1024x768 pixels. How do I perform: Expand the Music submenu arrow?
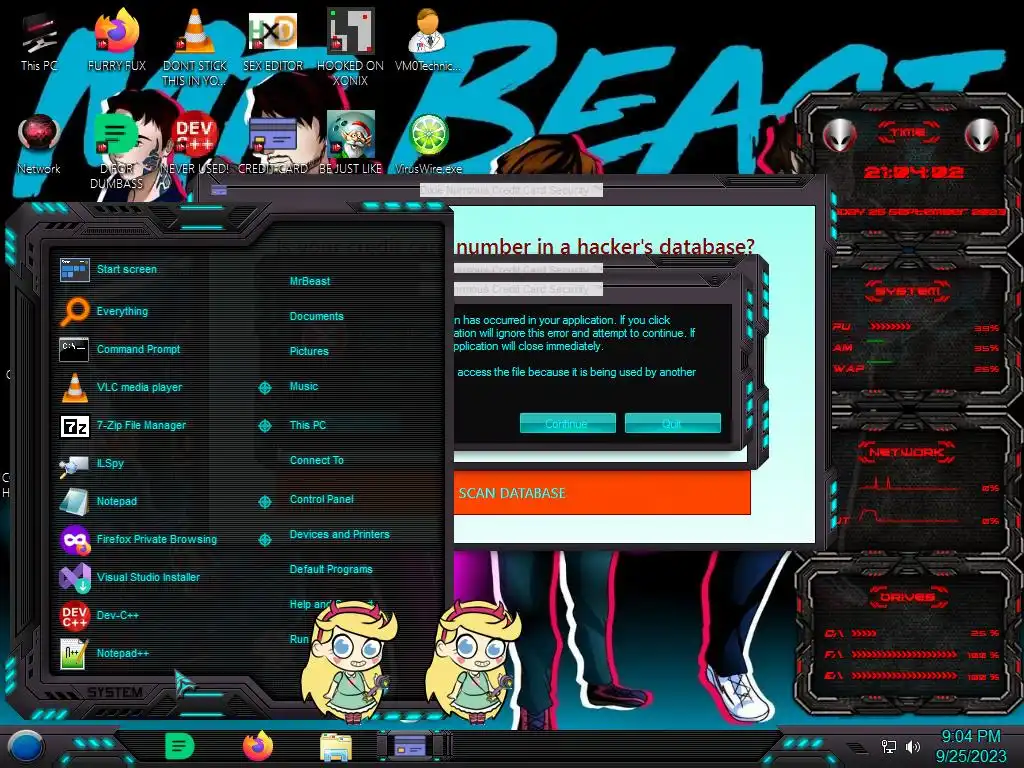(x=264, y=388)
